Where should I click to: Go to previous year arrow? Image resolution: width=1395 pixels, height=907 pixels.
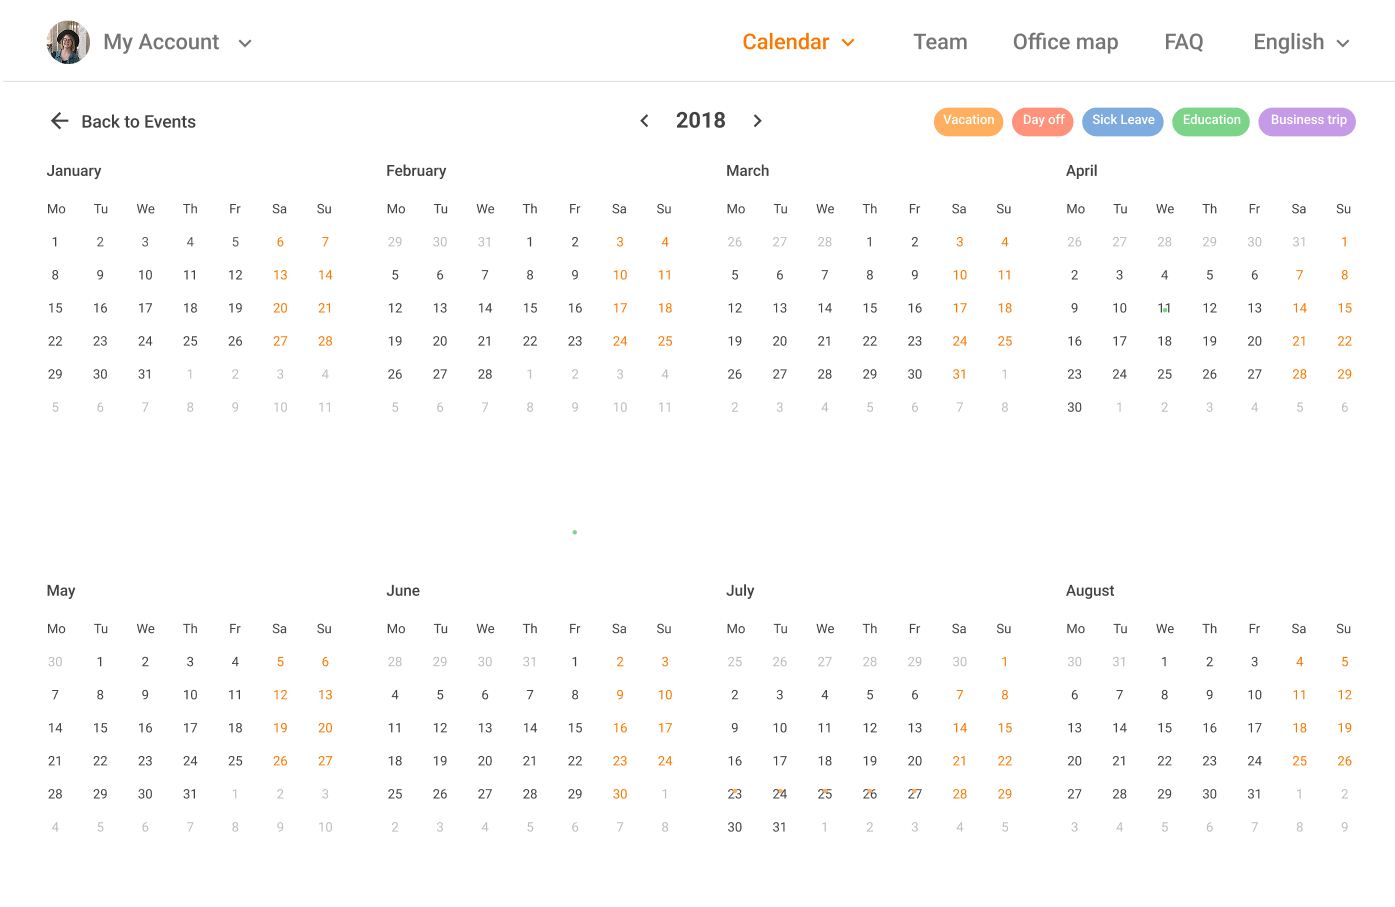click(644, 121)
